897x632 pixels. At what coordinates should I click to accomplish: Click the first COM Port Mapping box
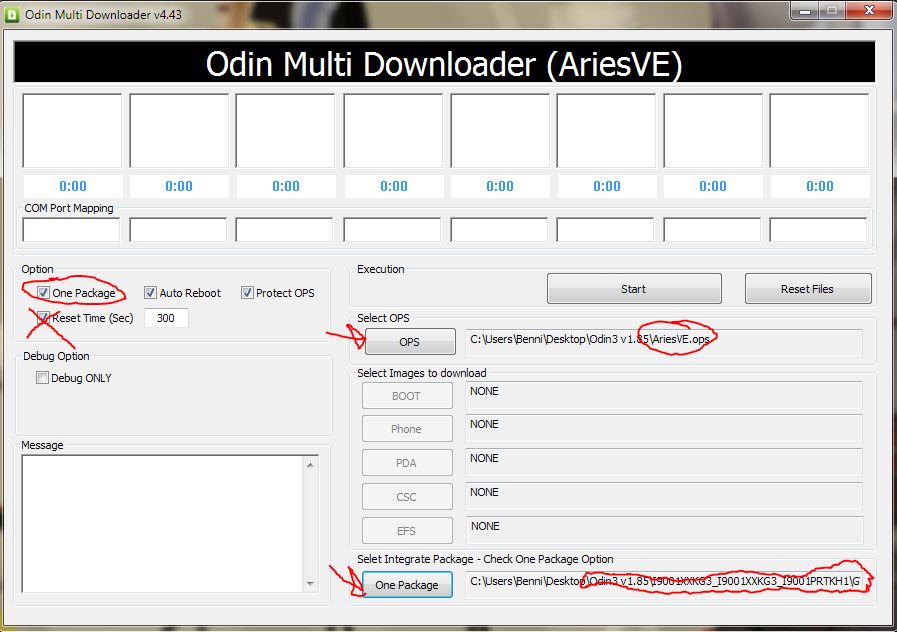71,230
